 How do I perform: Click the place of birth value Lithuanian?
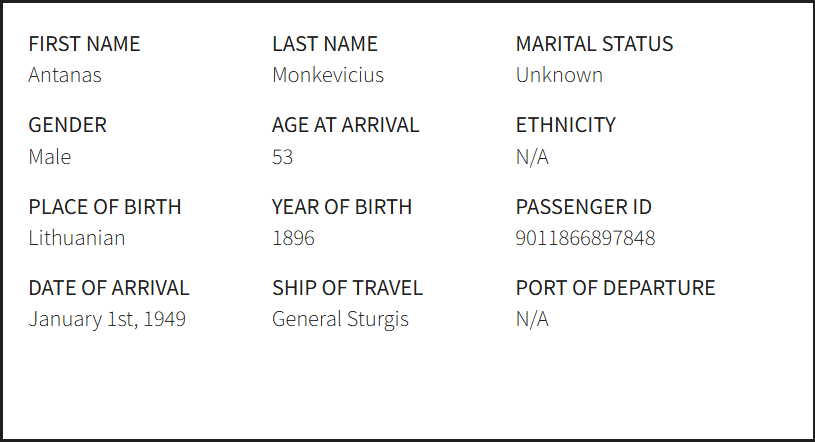[x=77, y=238]
